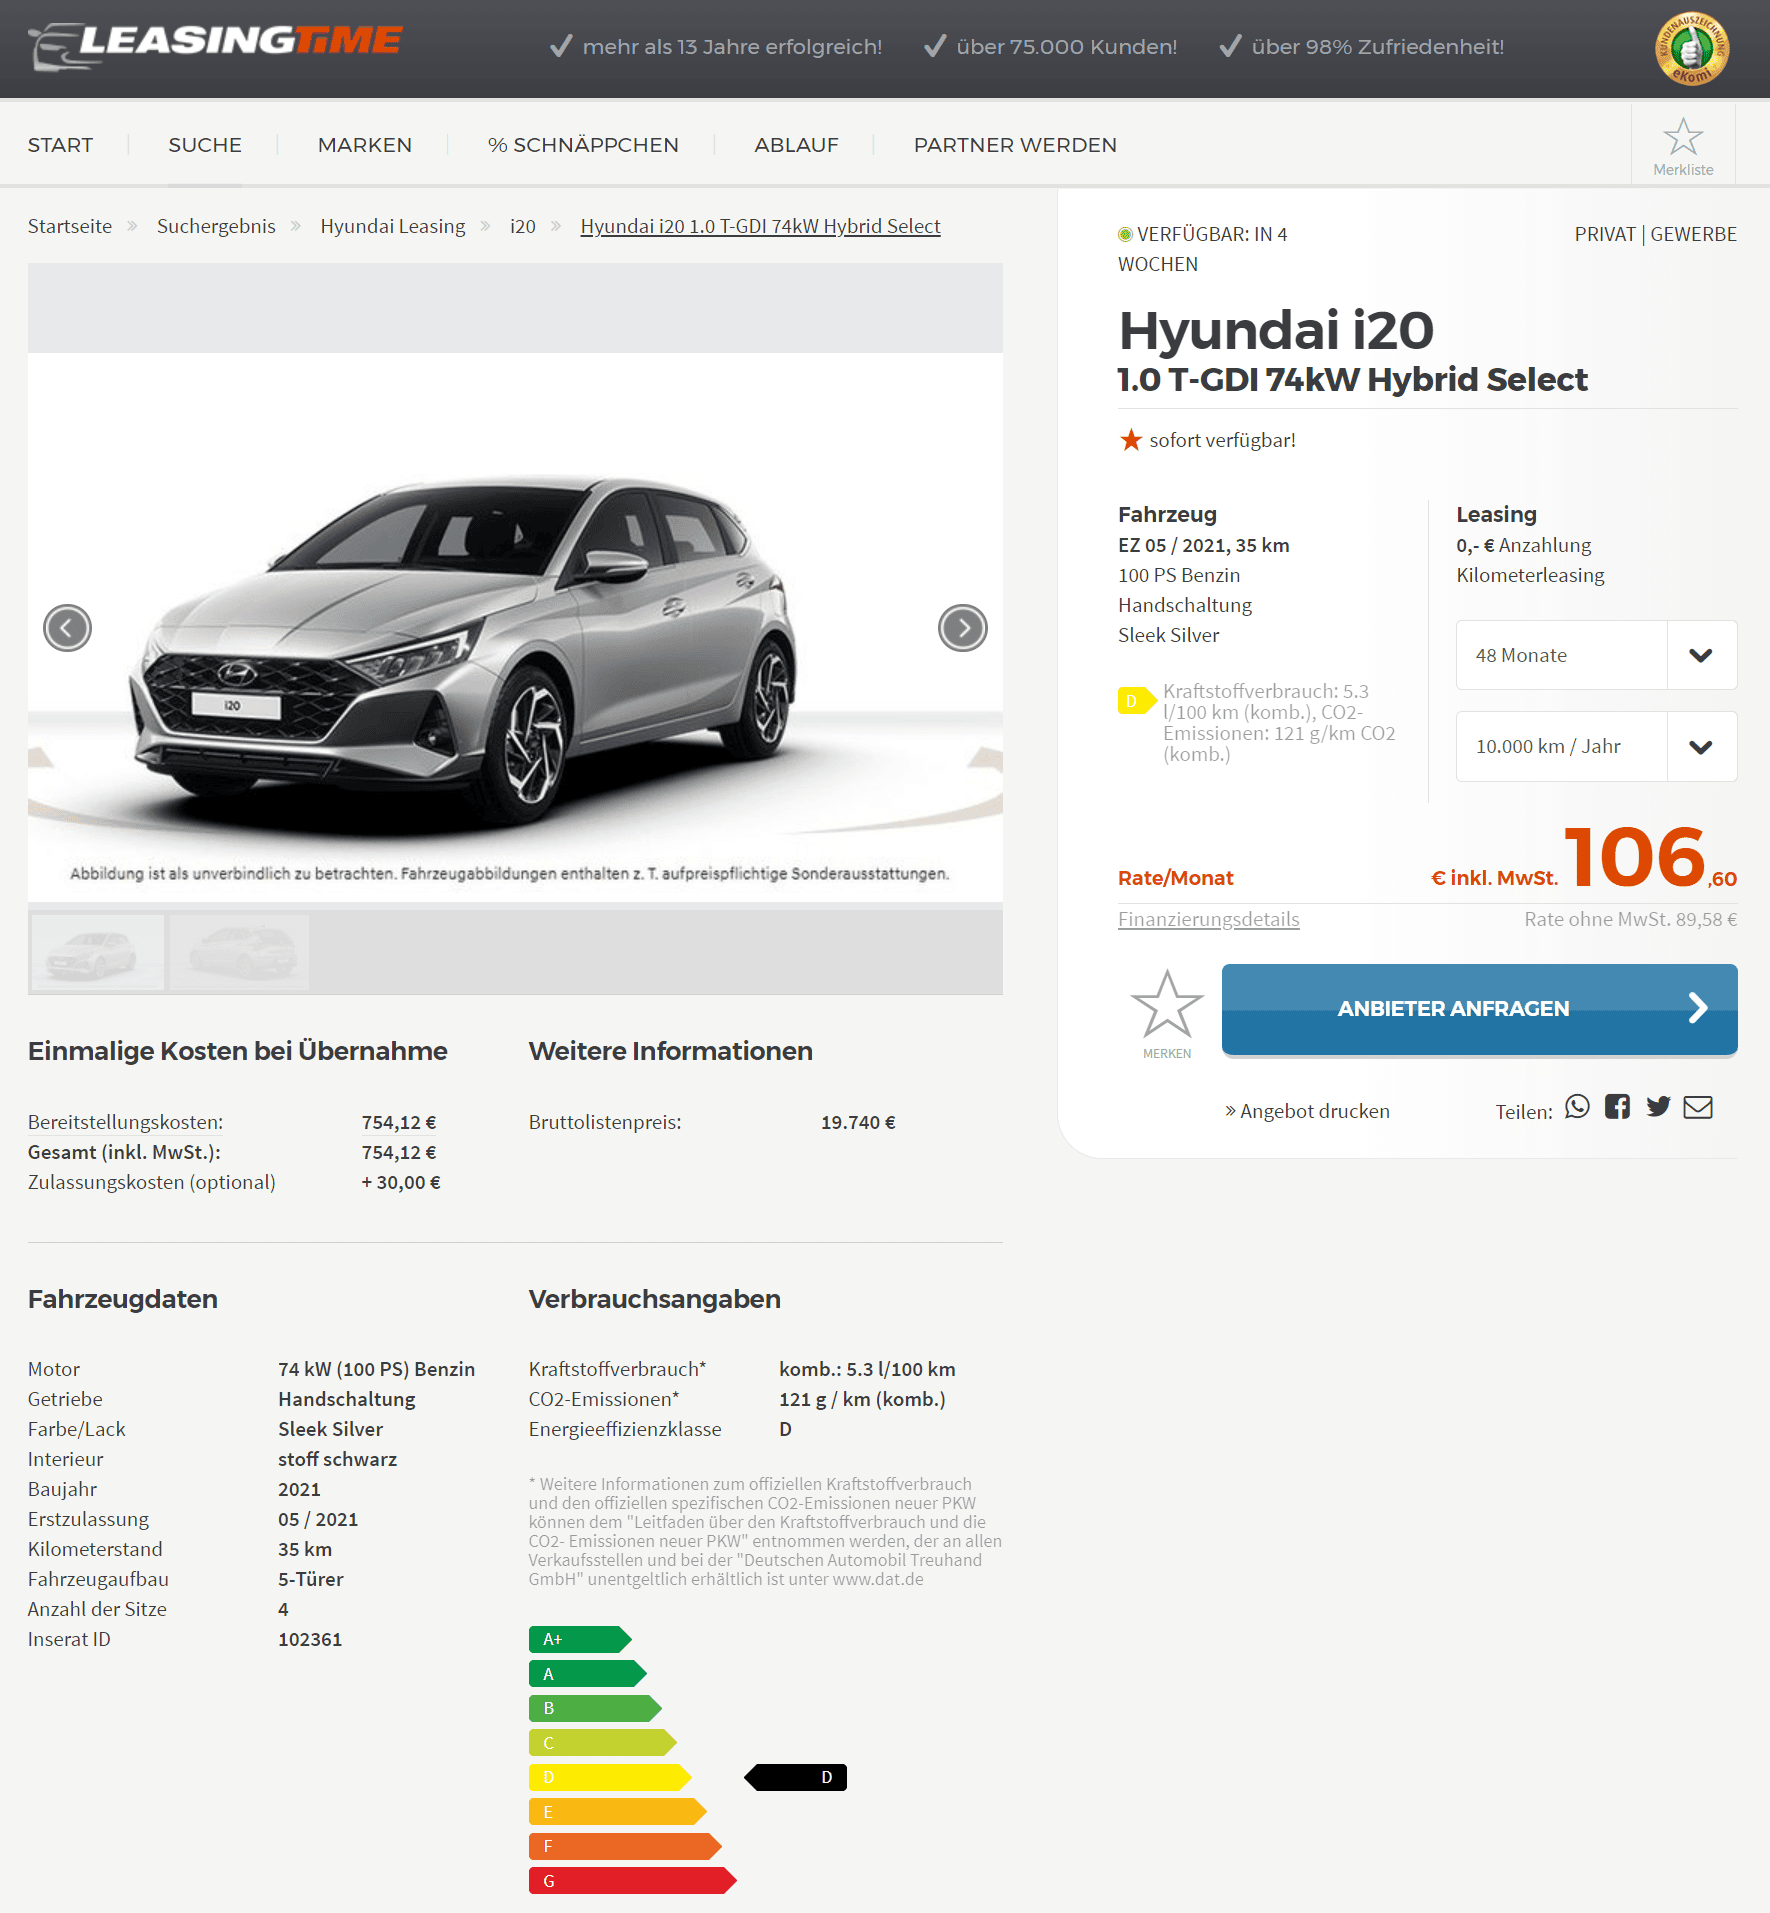Click Angebot drucken link
The width and height of the screenshot is (1770, 1913).
[x=1307, y=1111]
